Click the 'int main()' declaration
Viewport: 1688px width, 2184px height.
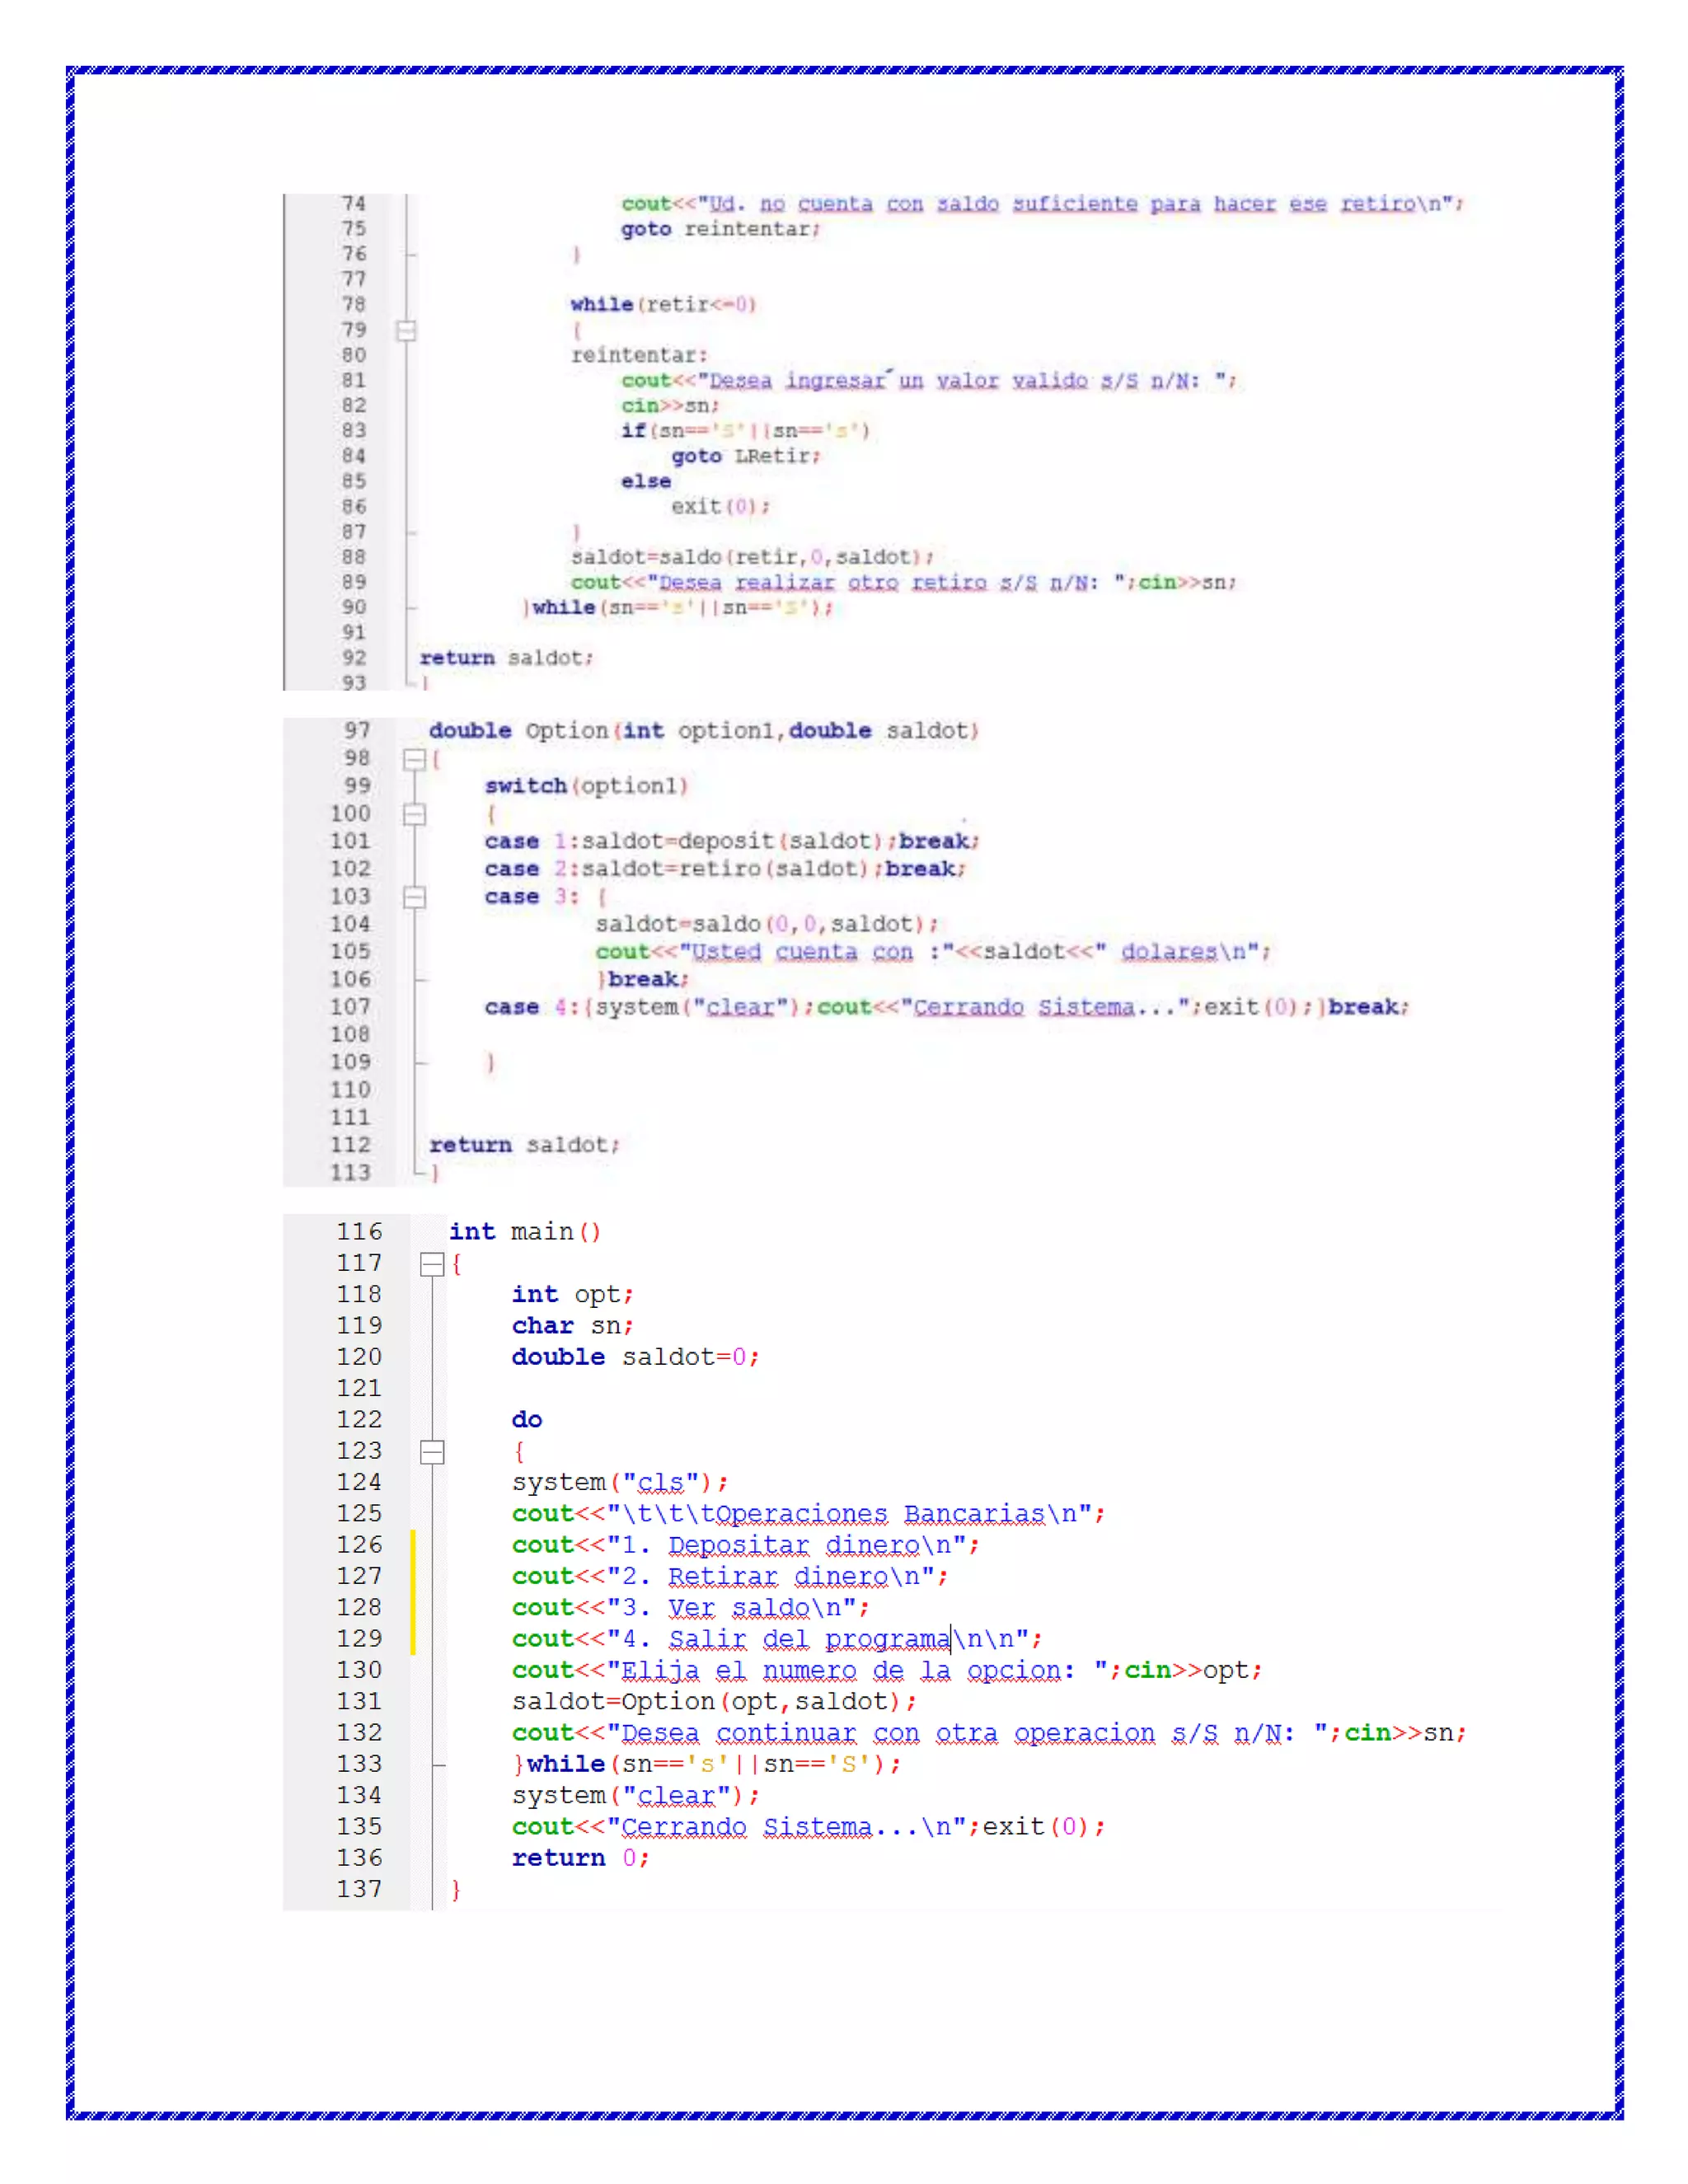(x=524, y=1232)
